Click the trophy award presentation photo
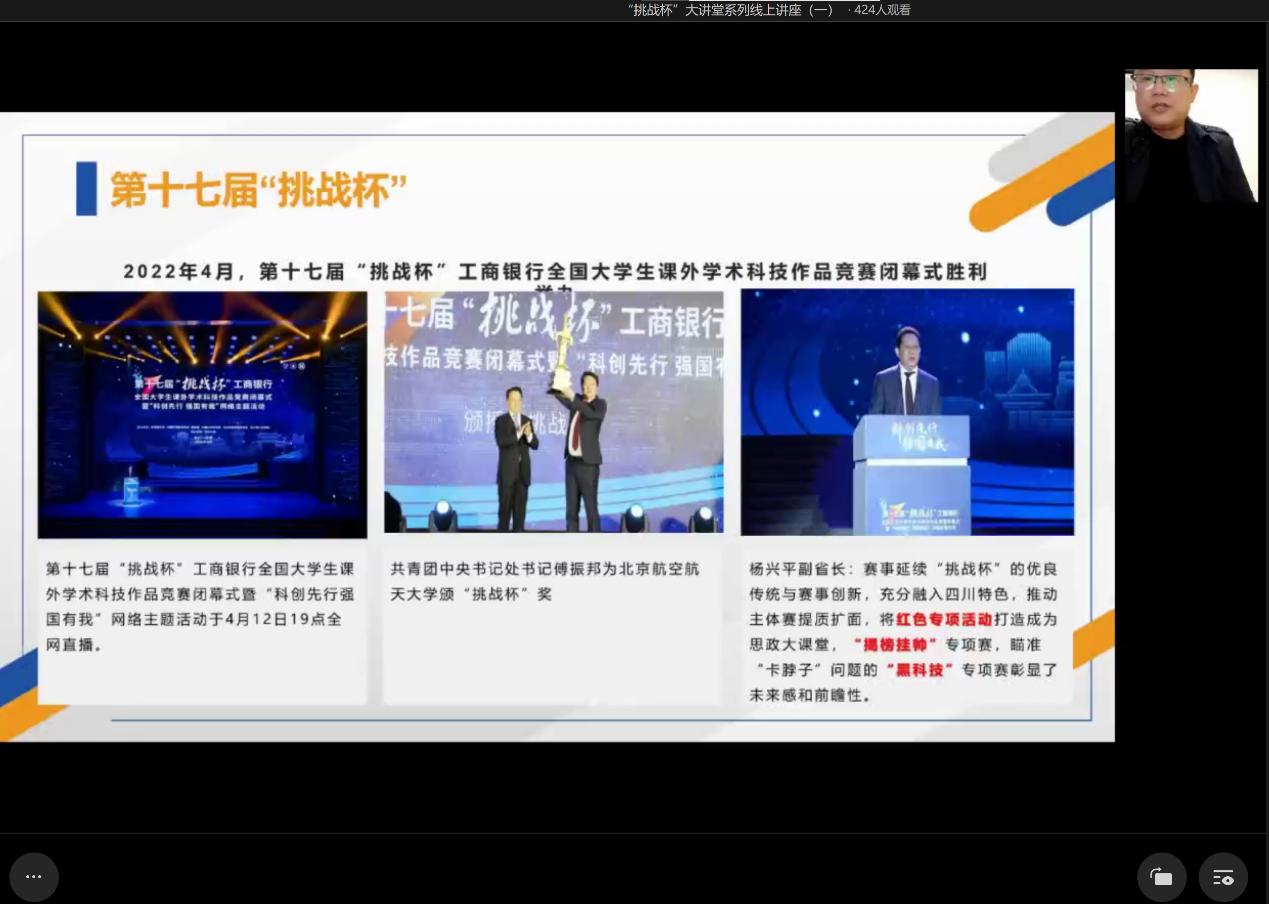Viewport: 1269px width, 904px height. coord(553,412)
